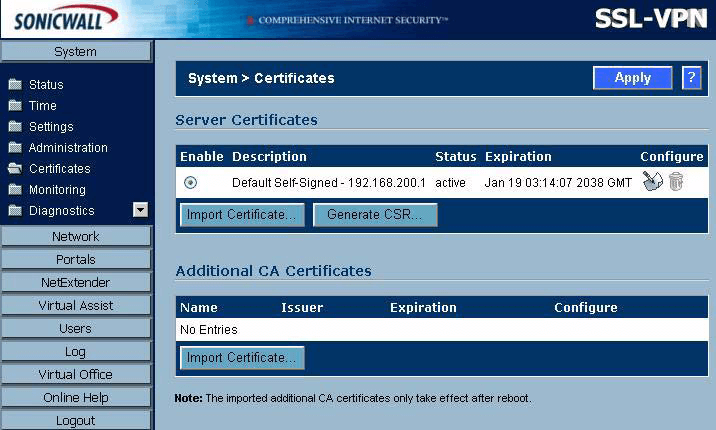
Task: Click the folder icon beside Time
Action: tap(15, 105)
